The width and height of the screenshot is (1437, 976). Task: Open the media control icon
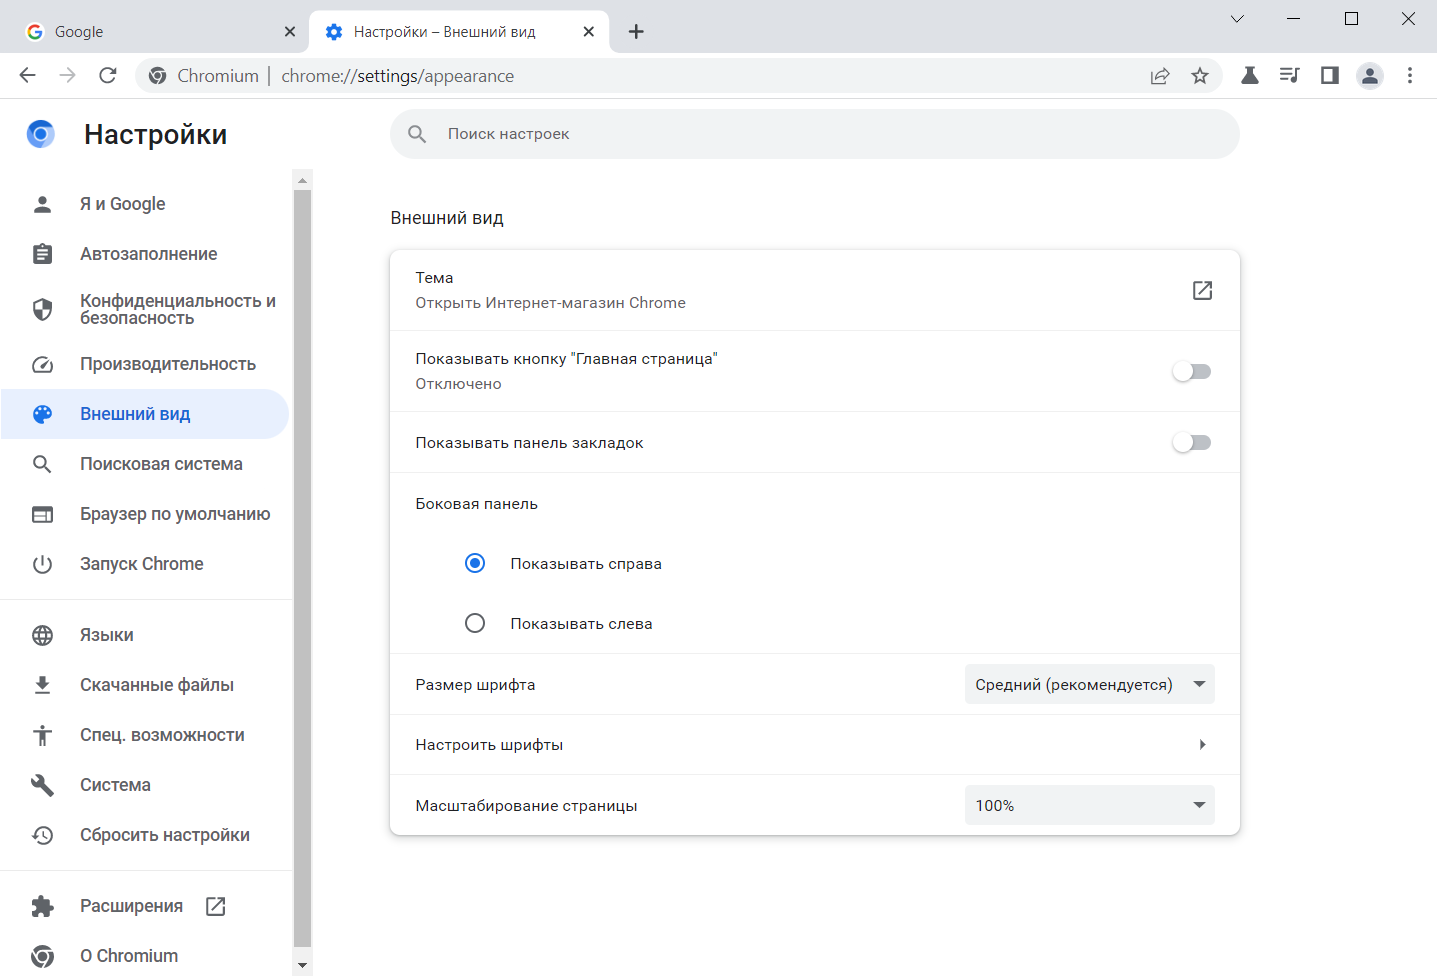point(1289,75)
